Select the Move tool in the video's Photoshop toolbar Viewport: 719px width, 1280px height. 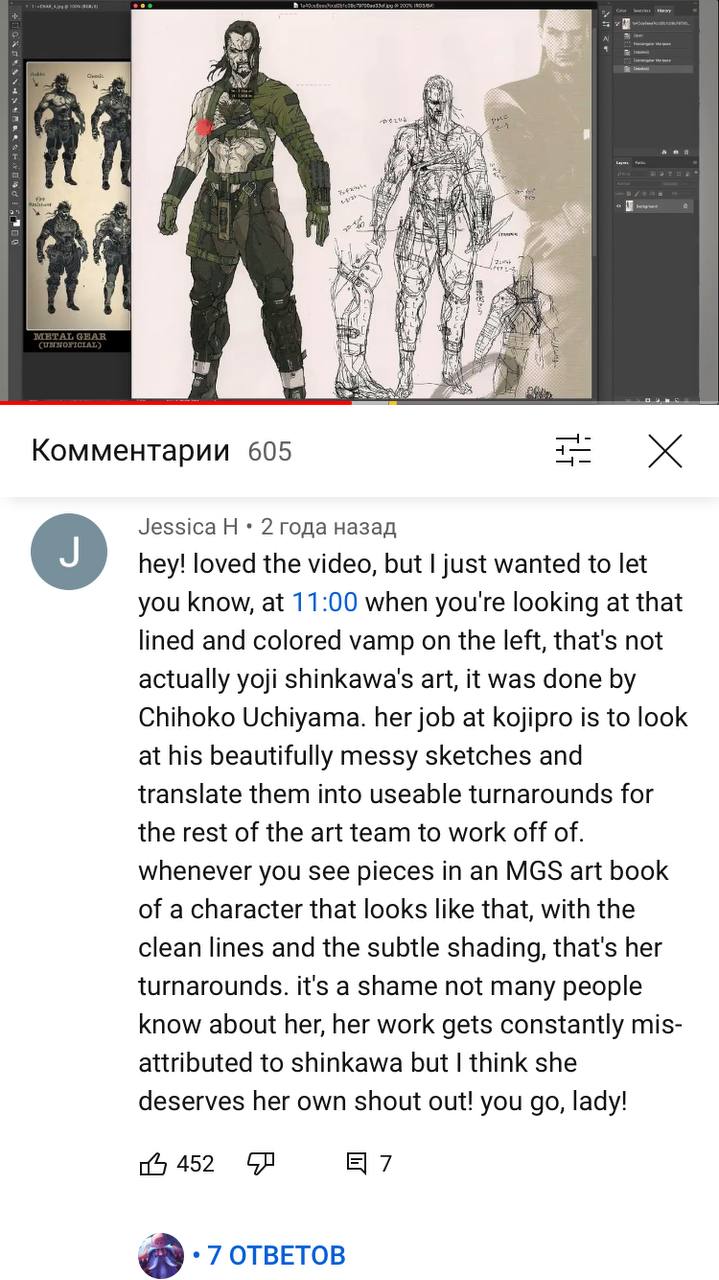pos(15,16)
